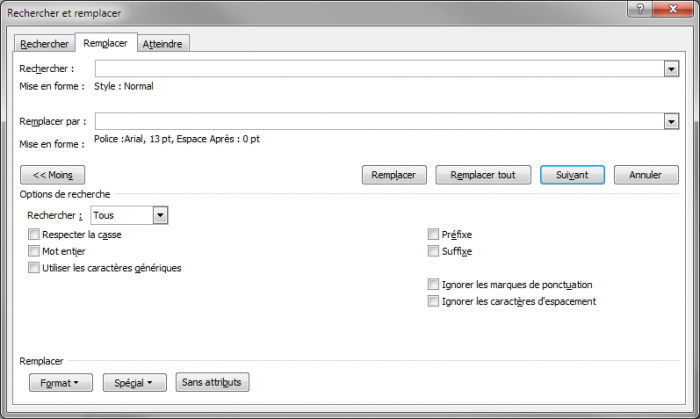Open the search direction Tous dropdown

pos(160,215)
